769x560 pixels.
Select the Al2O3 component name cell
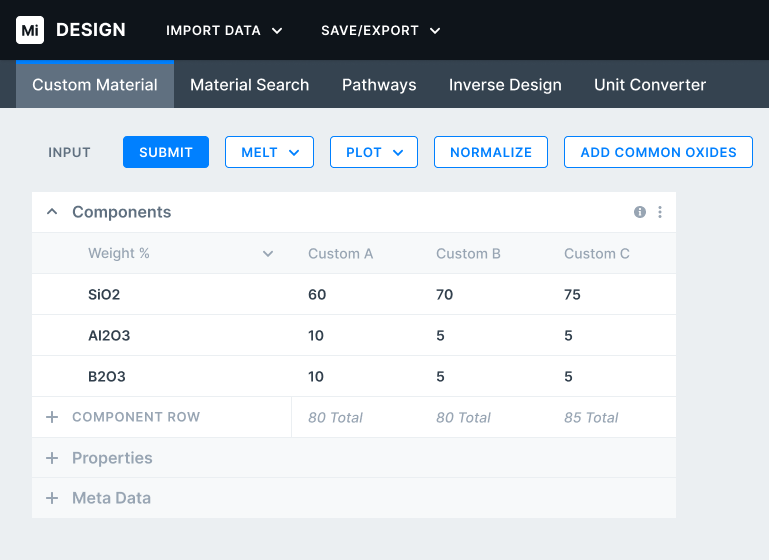click(109, 335)
